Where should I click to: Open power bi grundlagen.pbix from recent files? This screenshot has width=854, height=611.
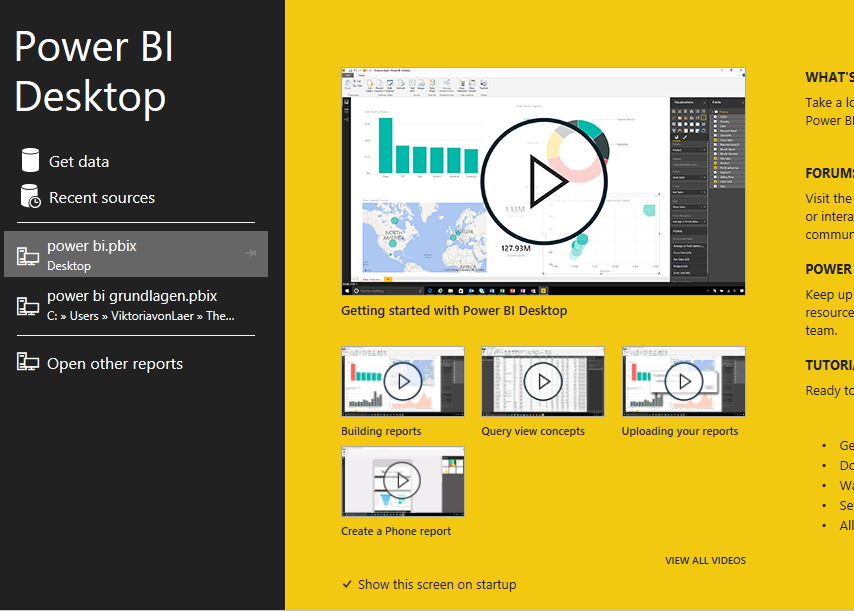tap(130, 304)
